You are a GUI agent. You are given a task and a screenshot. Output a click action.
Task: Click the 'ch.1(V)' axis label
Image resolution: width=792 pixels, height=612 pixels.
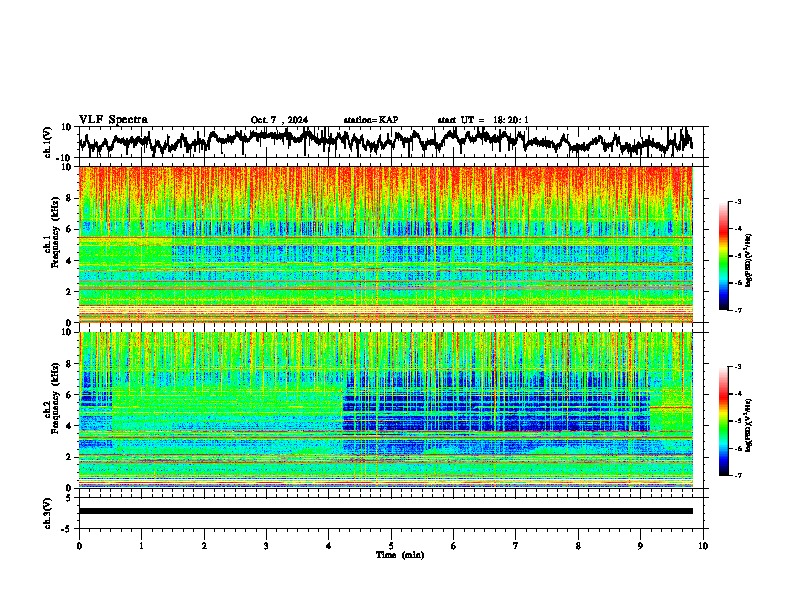tap(48, 142)
